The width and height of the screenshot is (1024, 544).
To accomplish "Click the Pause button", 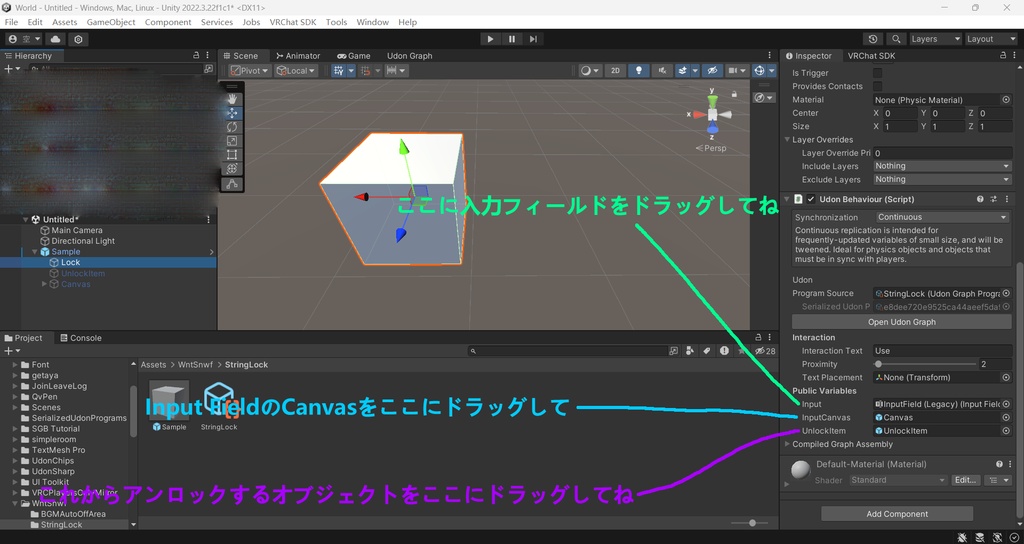I will (512, 39).
